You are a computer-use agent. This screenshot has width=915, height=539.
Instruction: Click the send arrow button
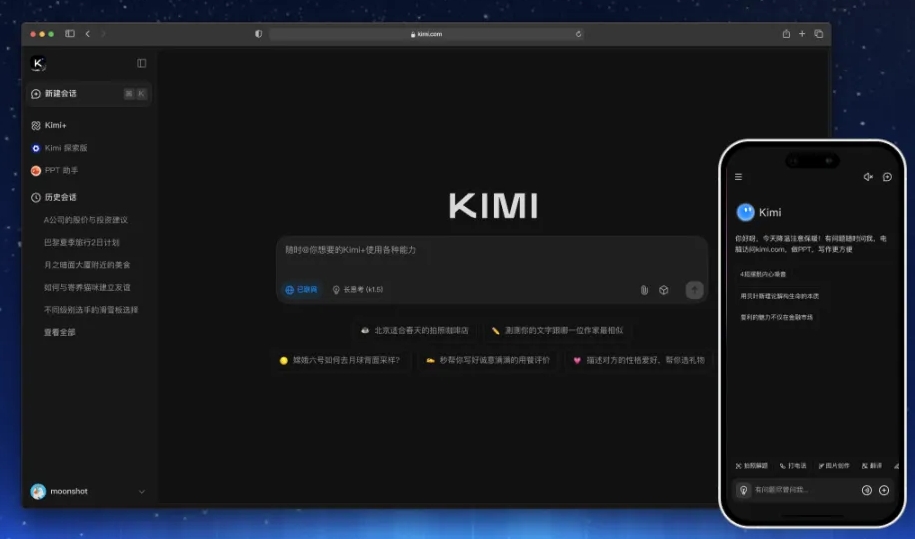[x=694, y=290]
